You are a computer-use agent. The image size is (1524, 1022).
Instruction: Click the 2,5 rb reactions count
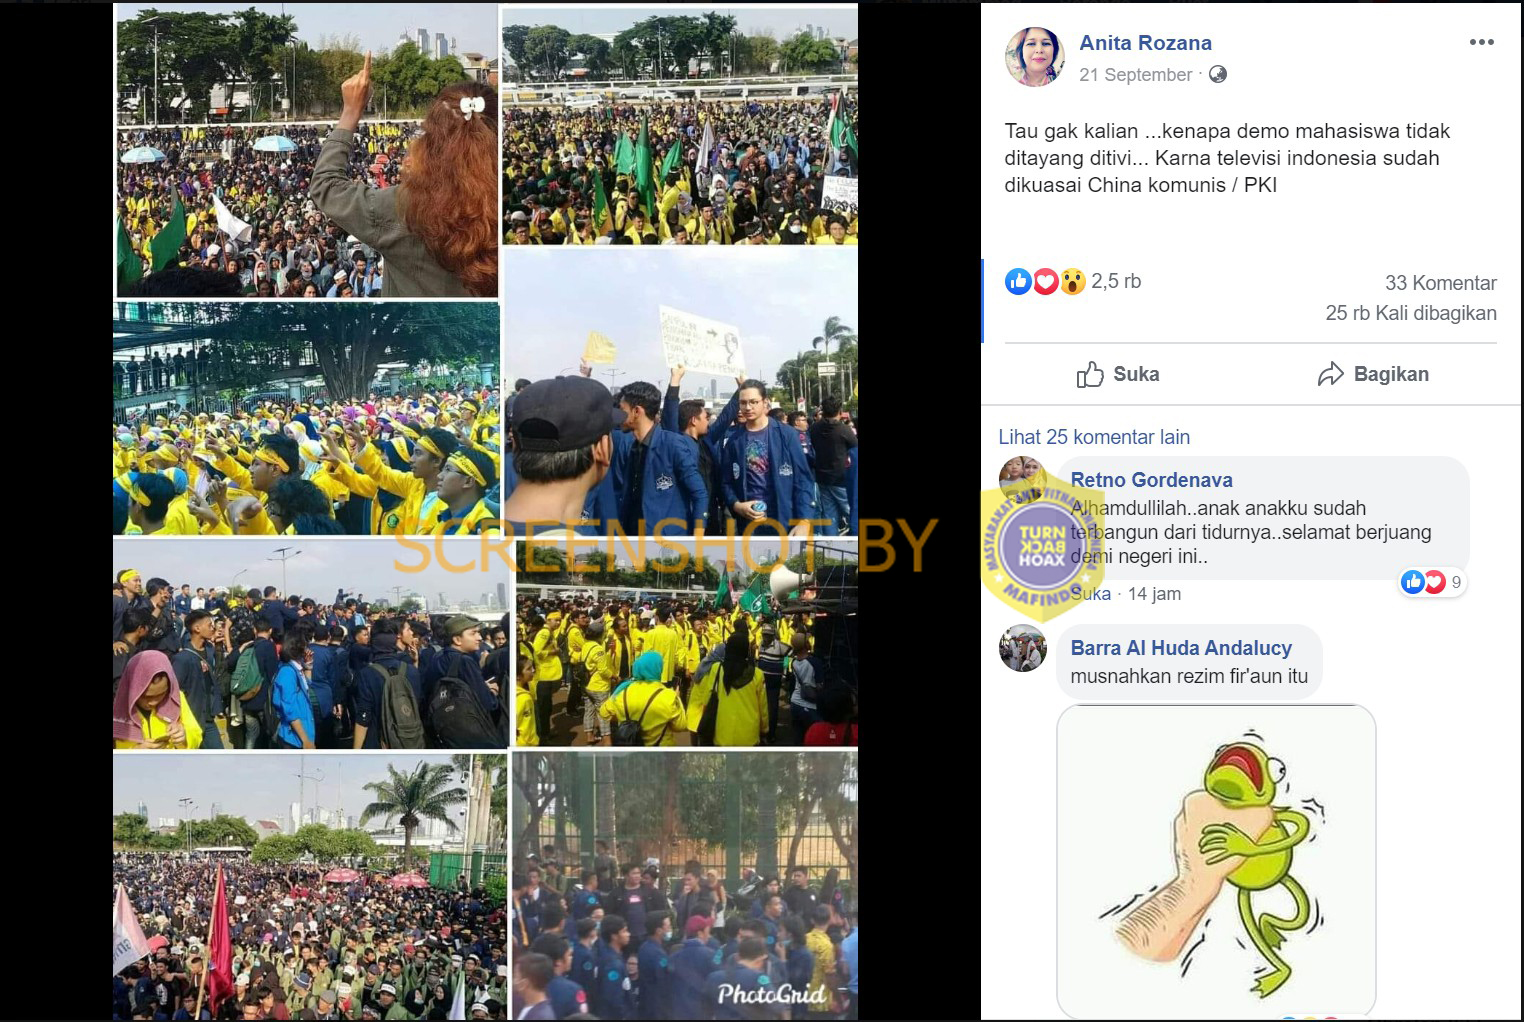pyautogui.click(x=1116, y=282)
